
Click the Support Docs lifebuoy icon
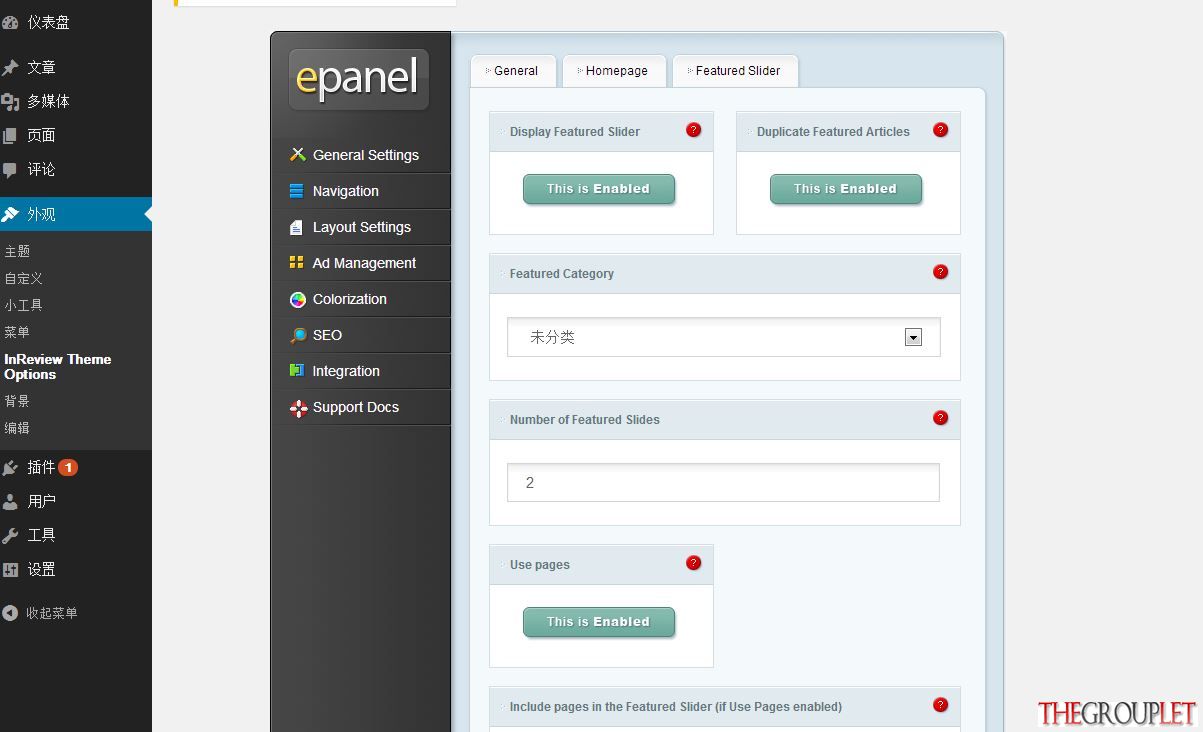point(297,407)
